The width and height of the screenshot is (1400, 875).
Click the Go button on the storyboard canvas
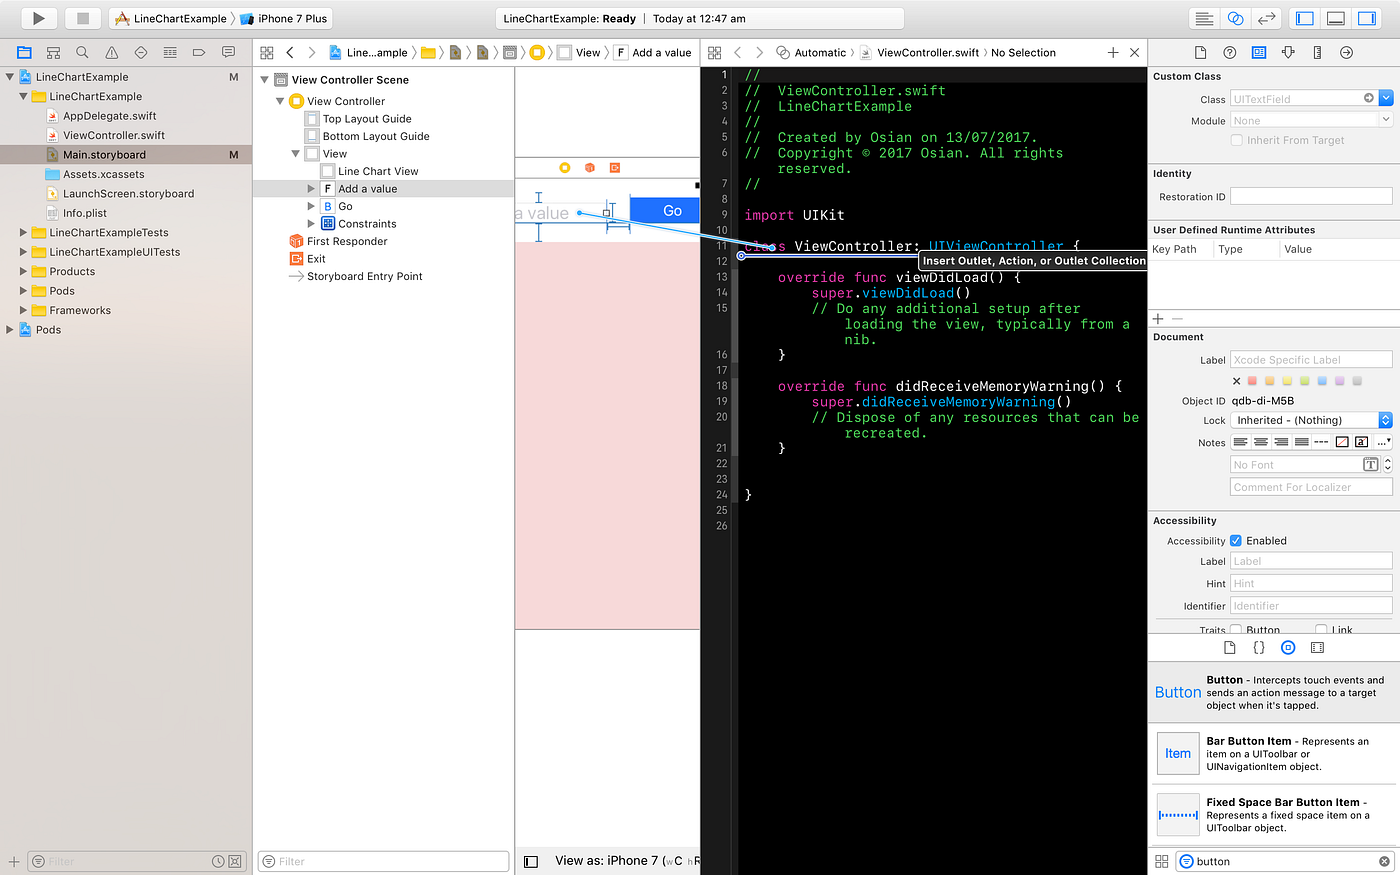click(664, 210)
